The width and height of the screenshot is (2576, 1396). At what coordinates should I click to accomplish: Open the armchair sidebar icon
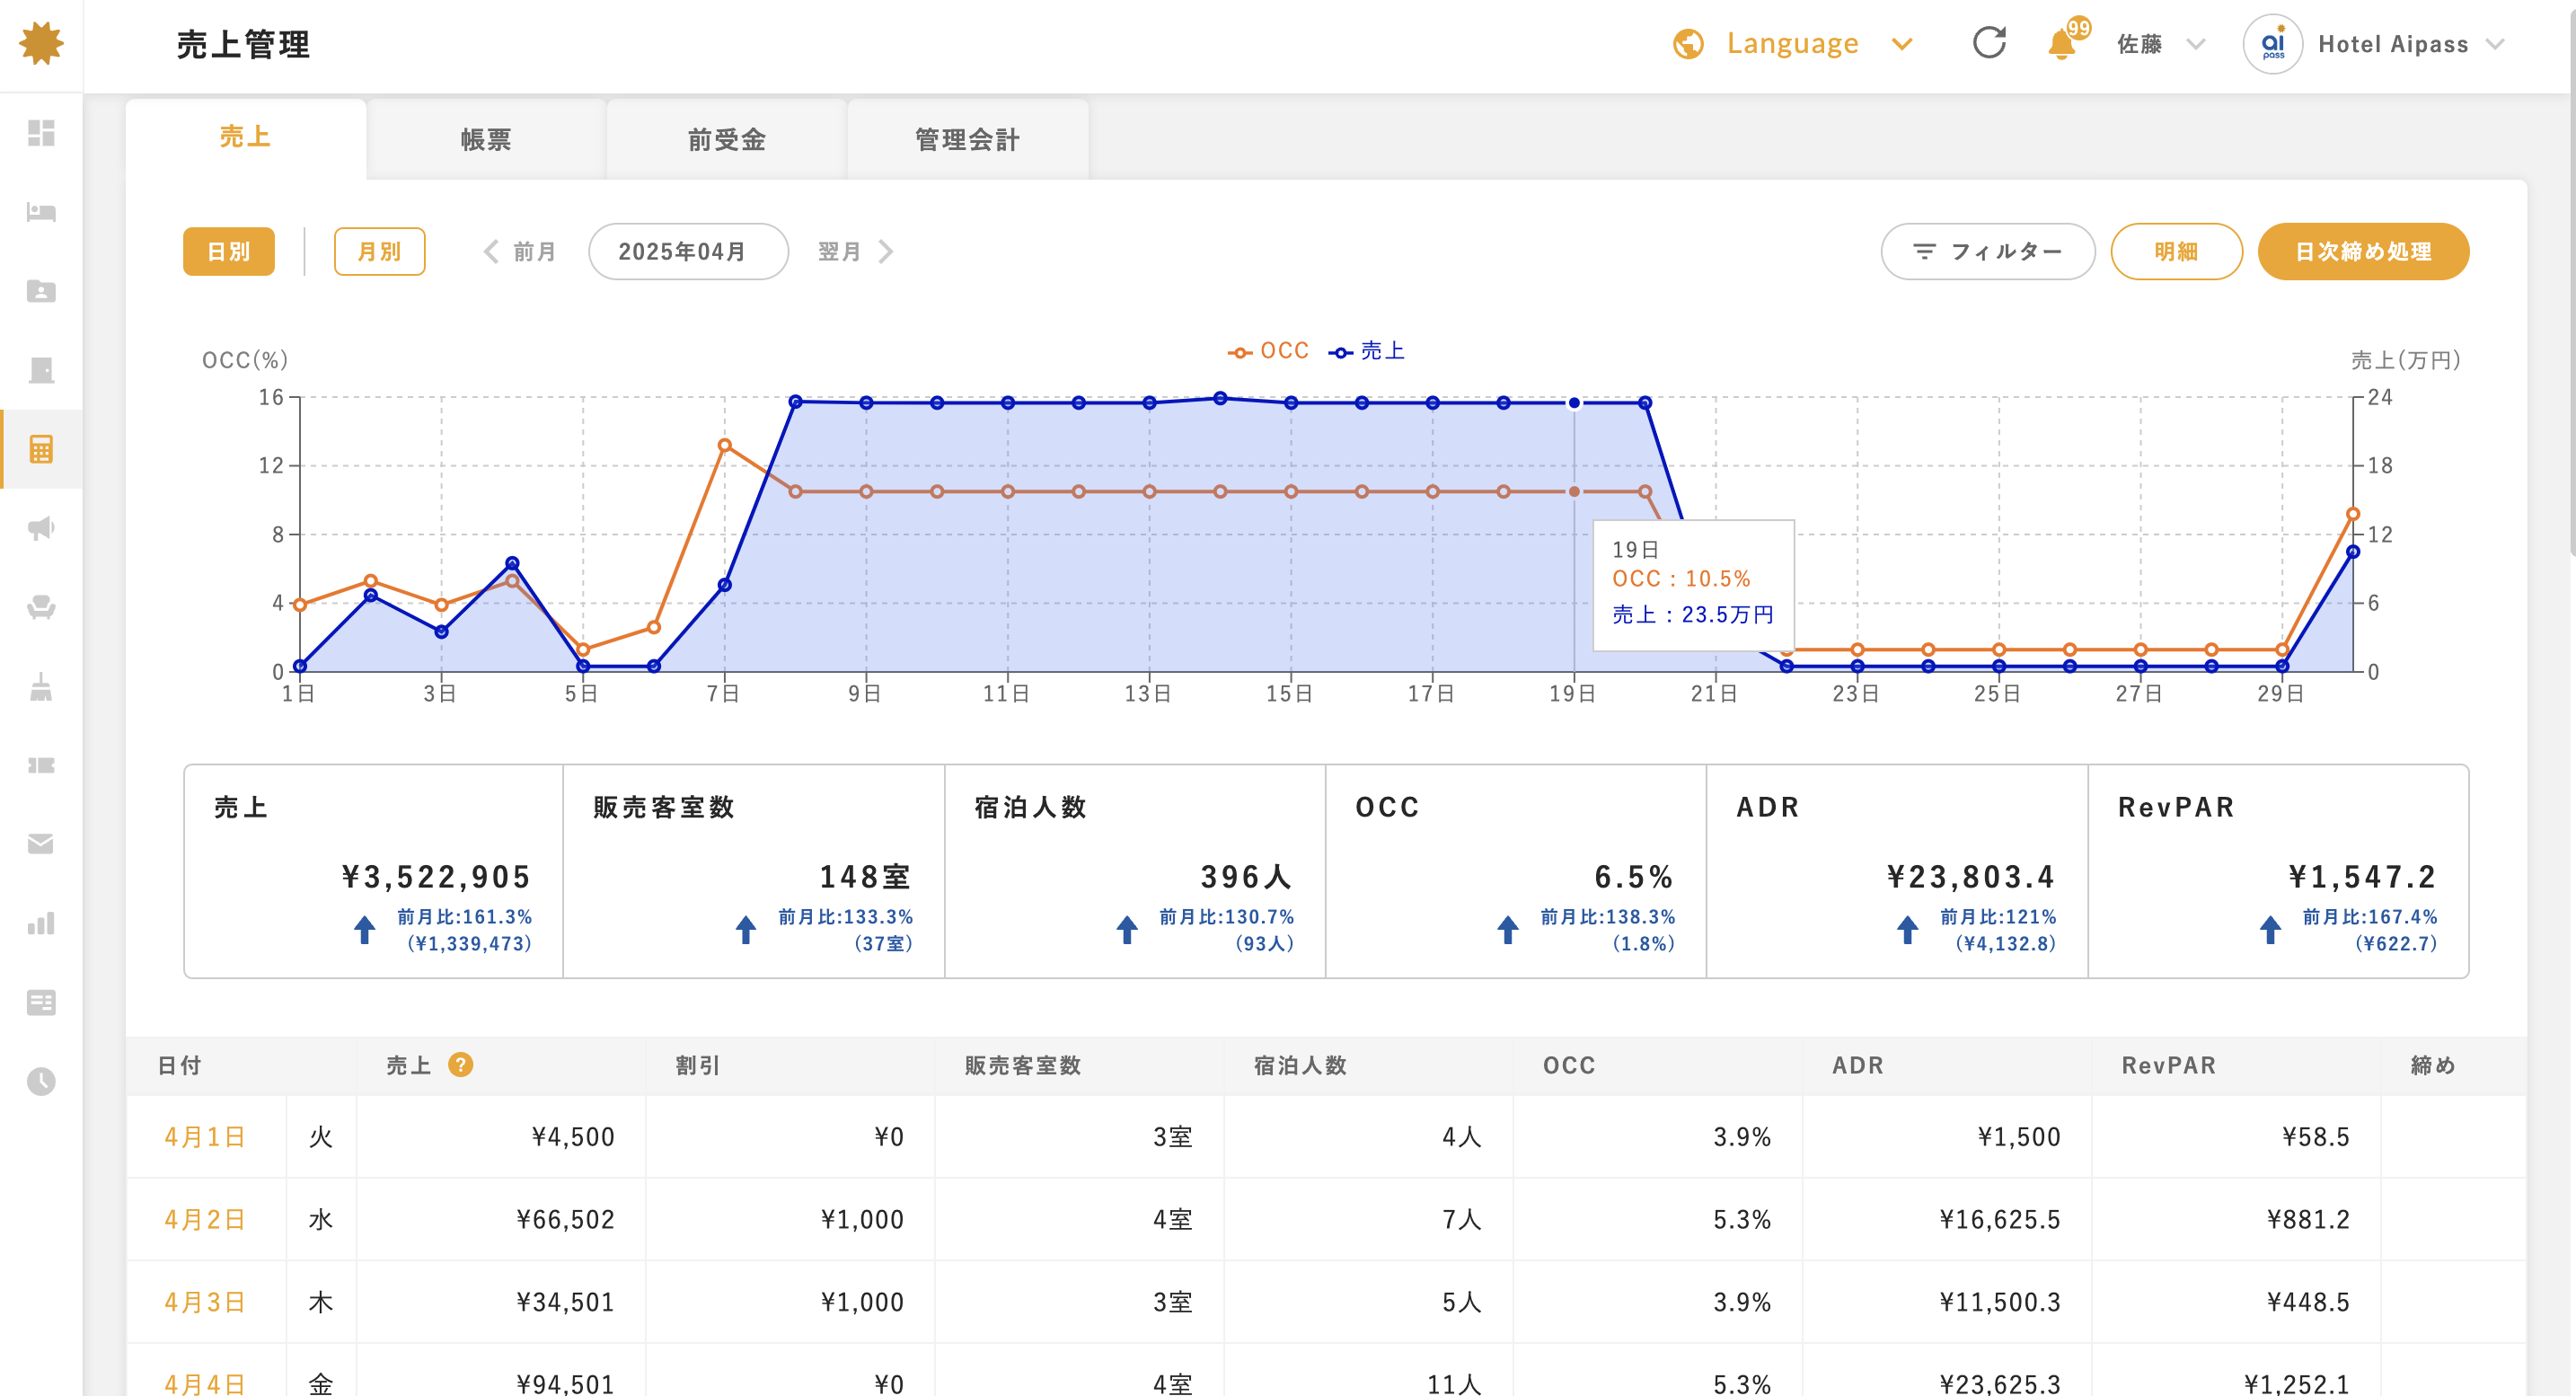click(x=41, y=607)
